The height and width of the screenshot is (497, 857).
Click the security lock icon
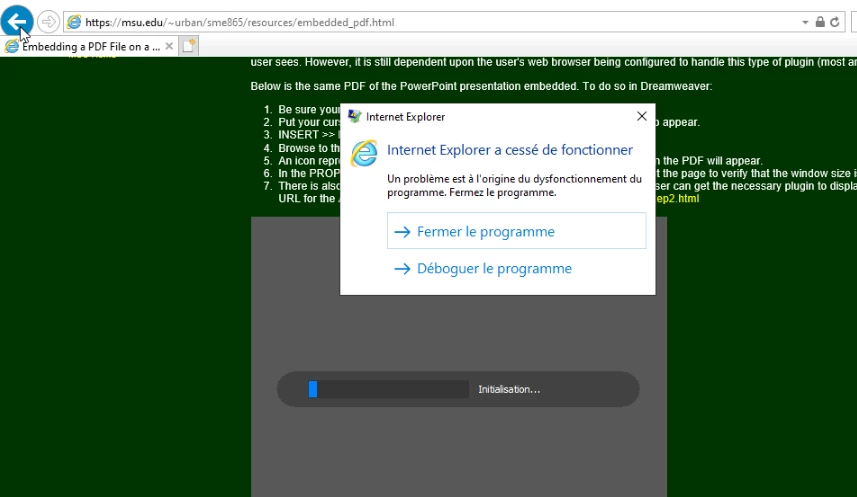(820, 22)
